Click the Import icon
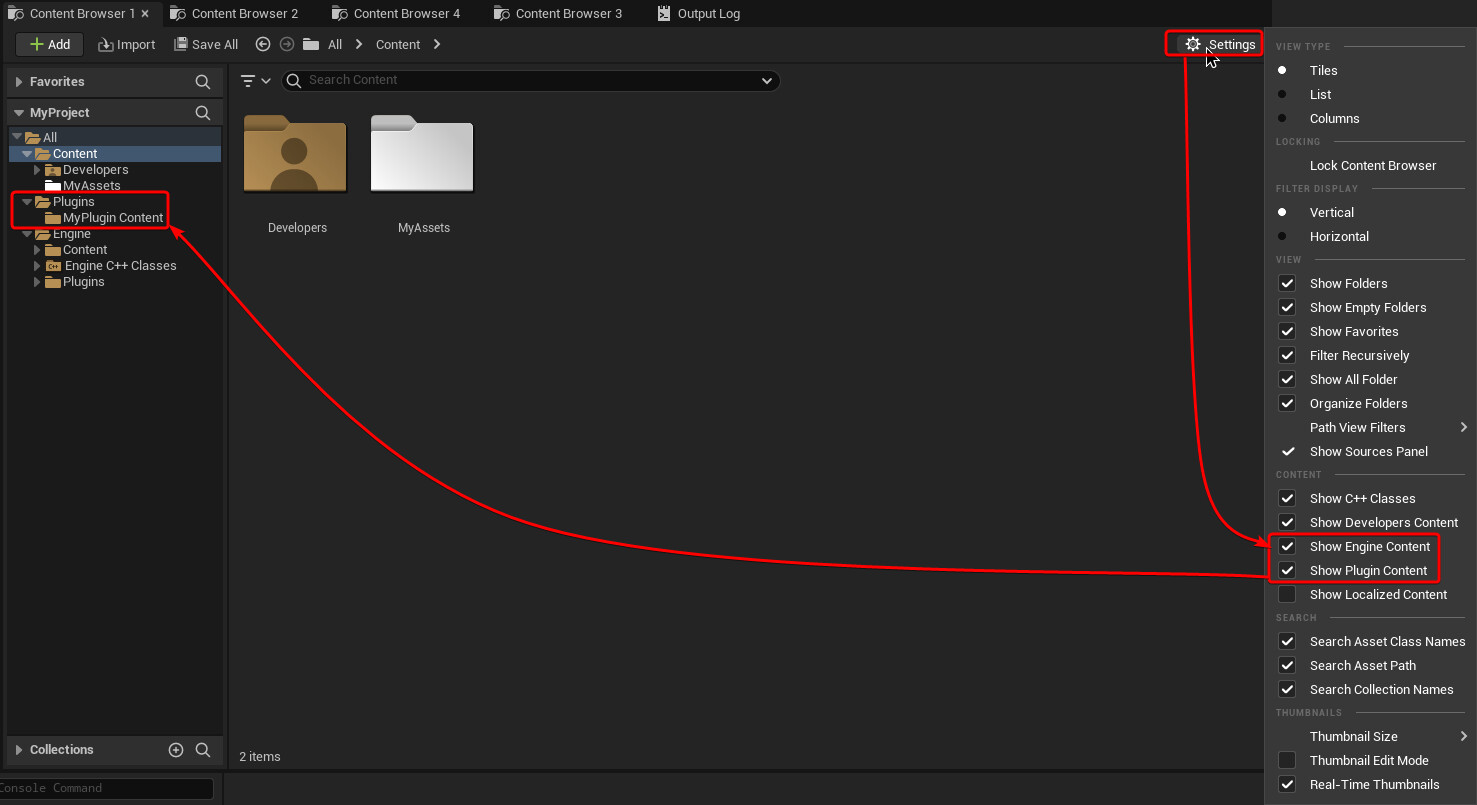The height and width of the screenshot is (805, 1477). (126, 44)
